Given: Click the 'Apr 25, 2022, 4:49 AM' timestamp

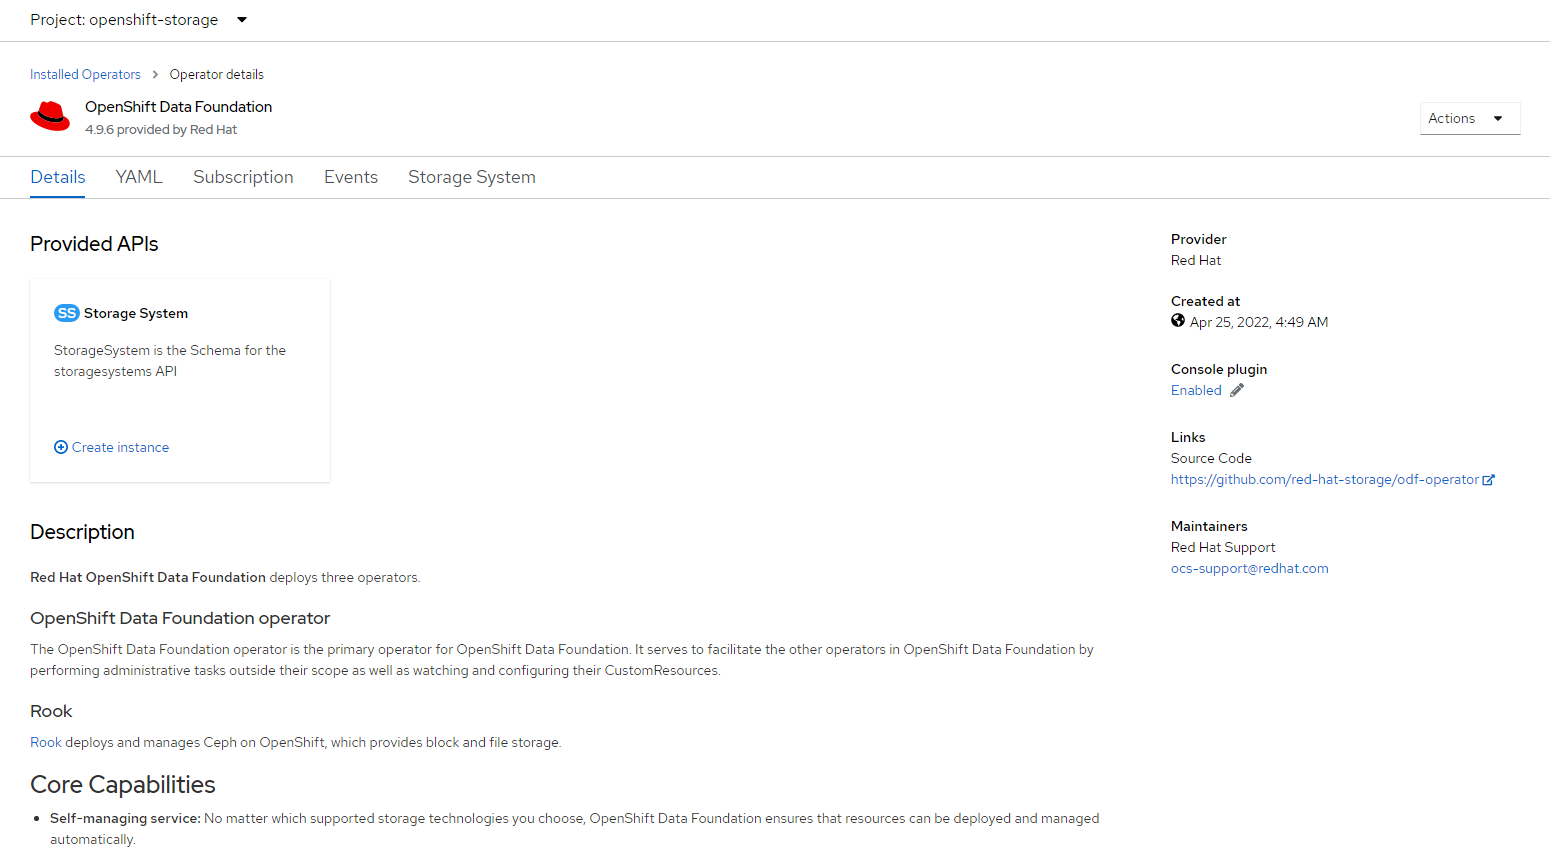Looking at the screenshot, I should tap(1259, 322).
